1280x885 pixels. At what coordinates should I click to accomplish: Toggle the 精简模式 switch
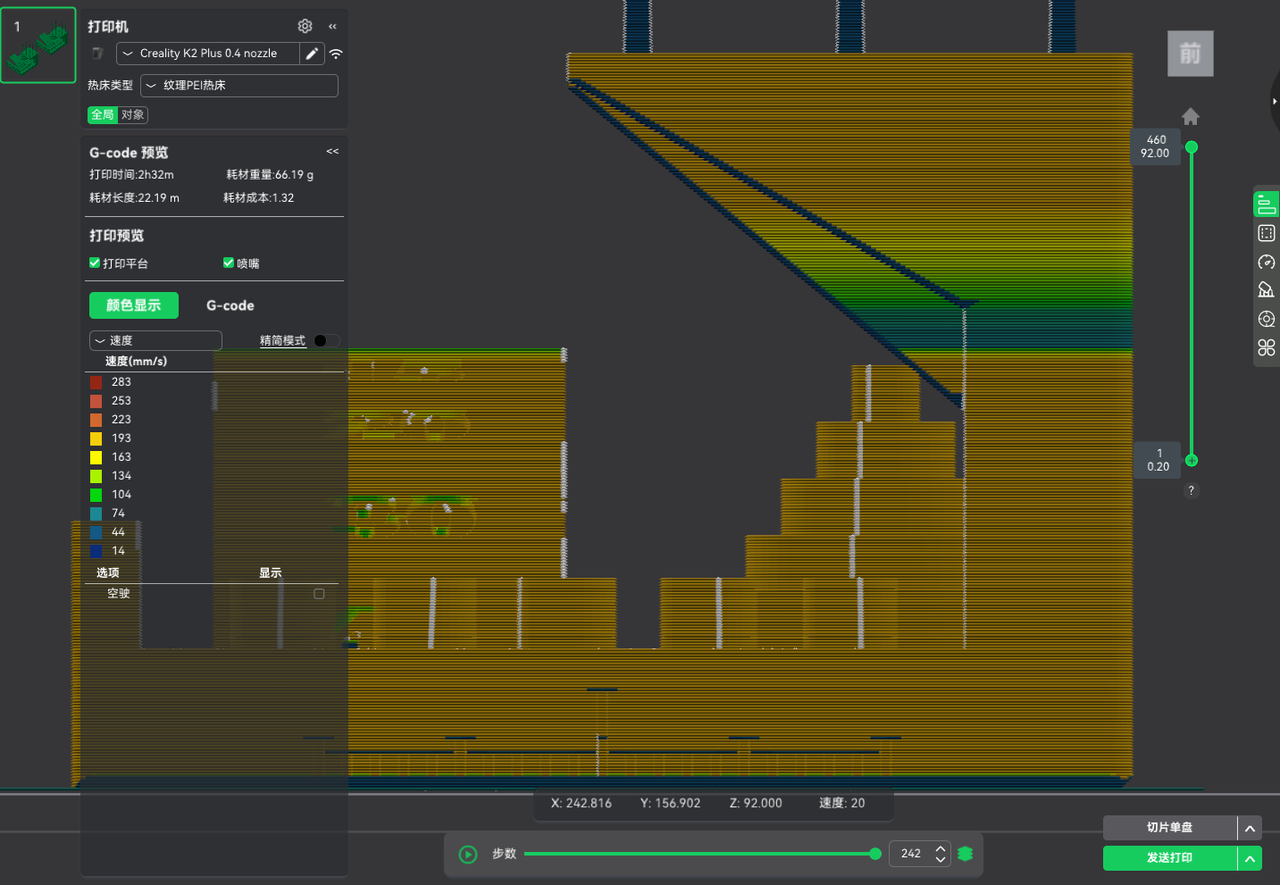click(x=326, y=340)
